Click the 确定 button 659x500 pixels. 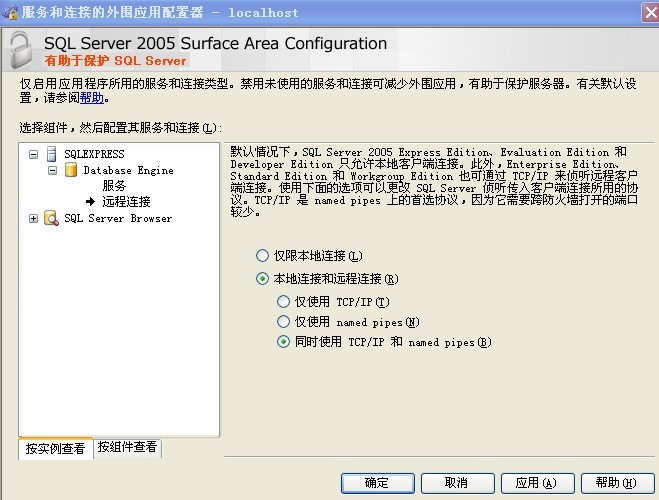pyautogui.click(x=377, y=483)
